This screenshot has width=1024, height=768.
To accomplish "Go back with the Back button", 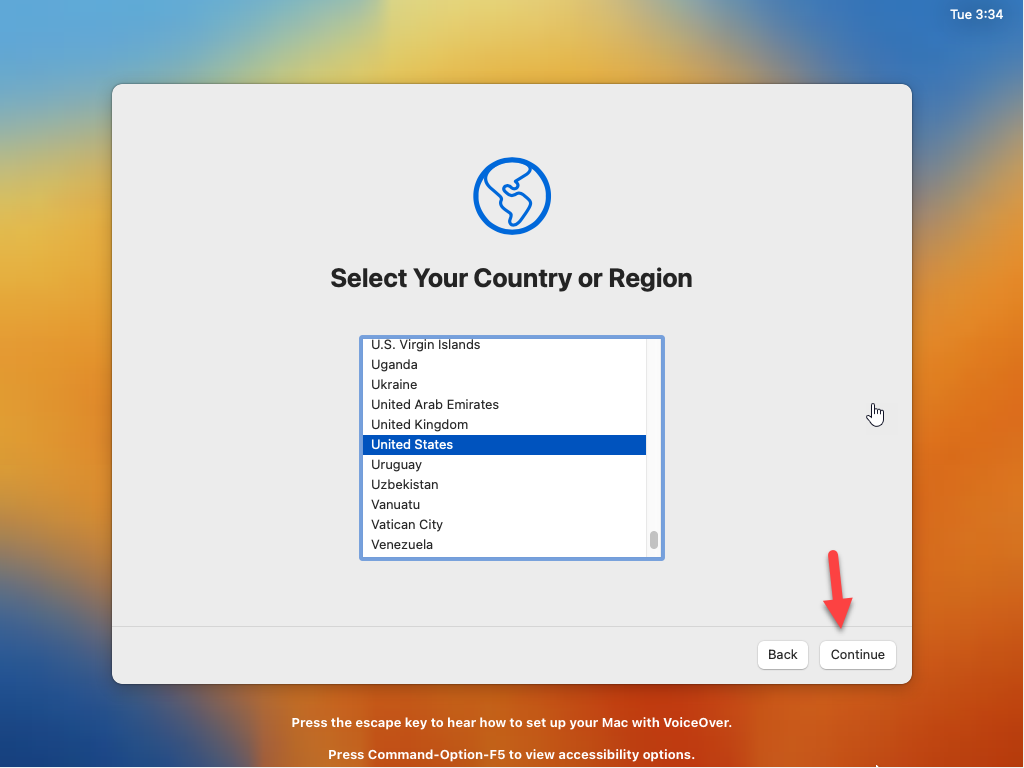I will tap(782, 654).
